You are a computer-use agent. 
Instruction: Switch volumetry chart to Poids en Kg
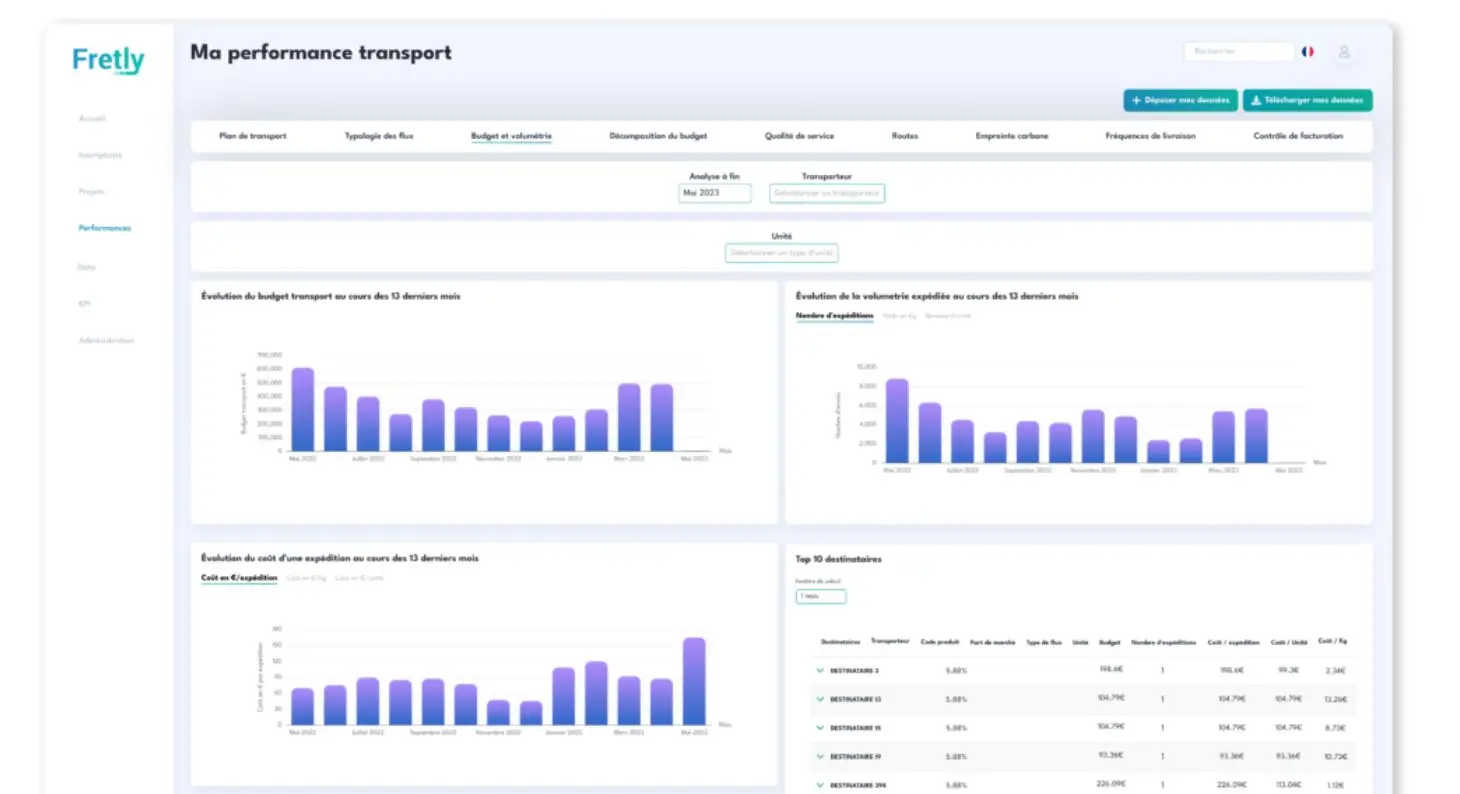click(x=899, y=316)
